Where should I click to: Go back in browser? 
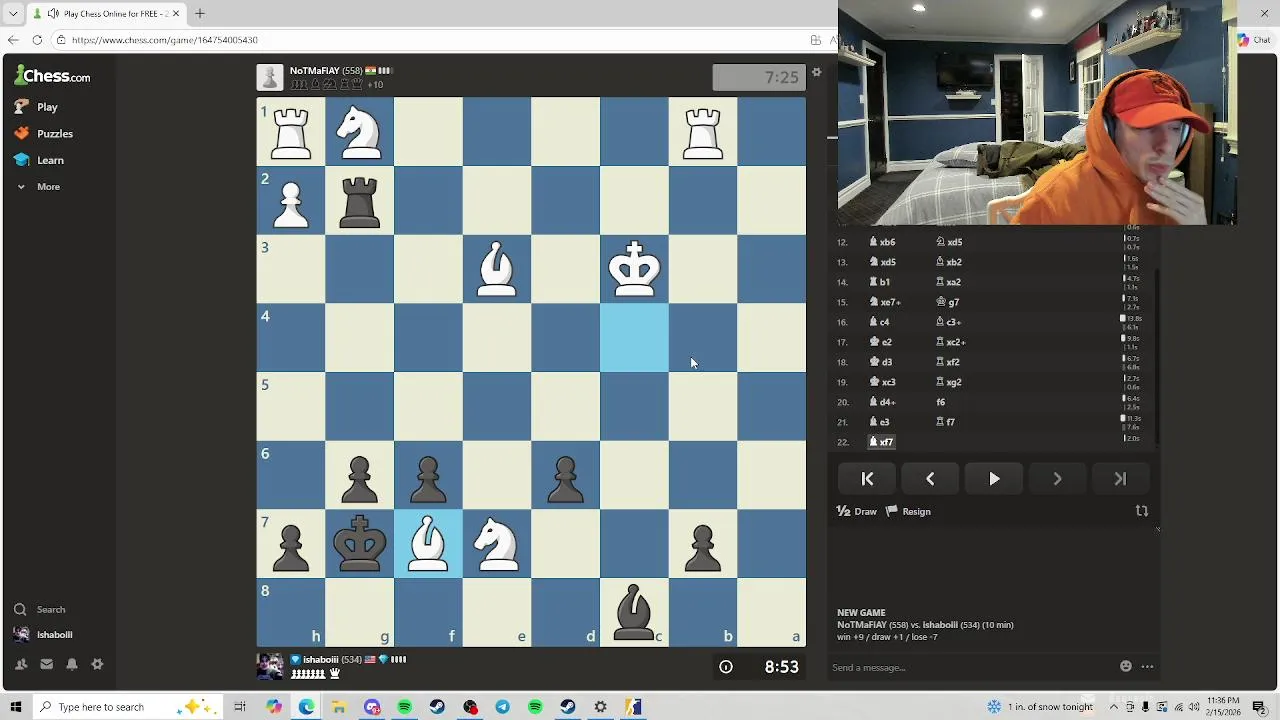click(12, 40)
